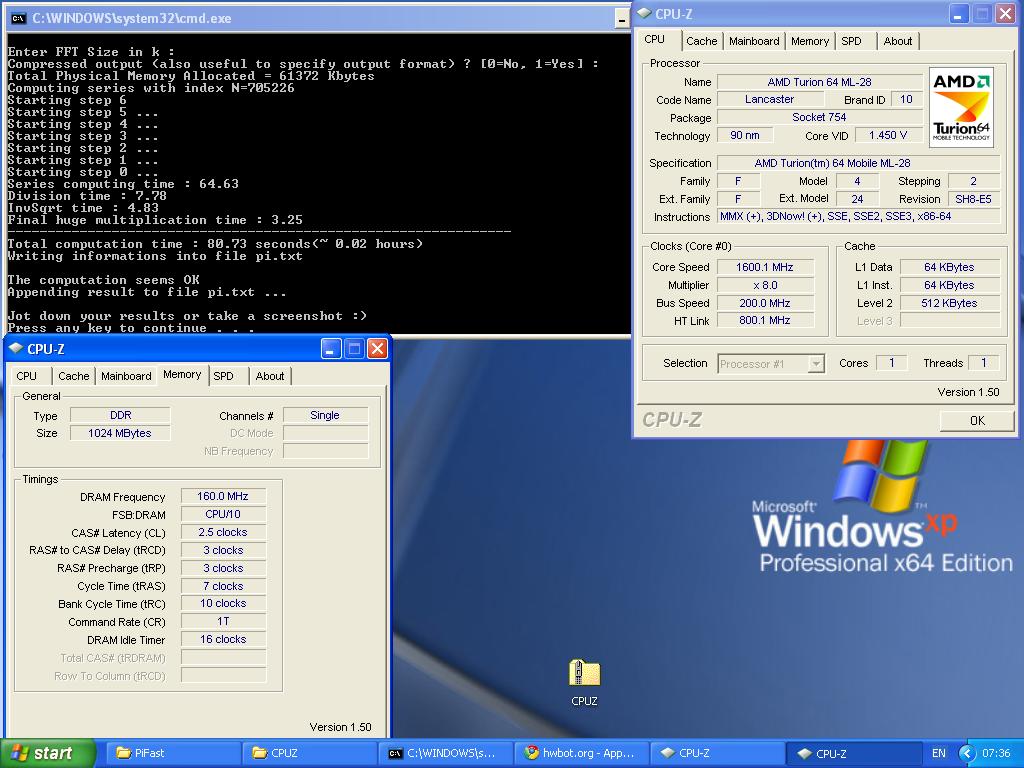The height and width of the screenshot is (768, 1024).
Task: Open About tab in memory CPU-Z window
Action: [x=270, y=376]
